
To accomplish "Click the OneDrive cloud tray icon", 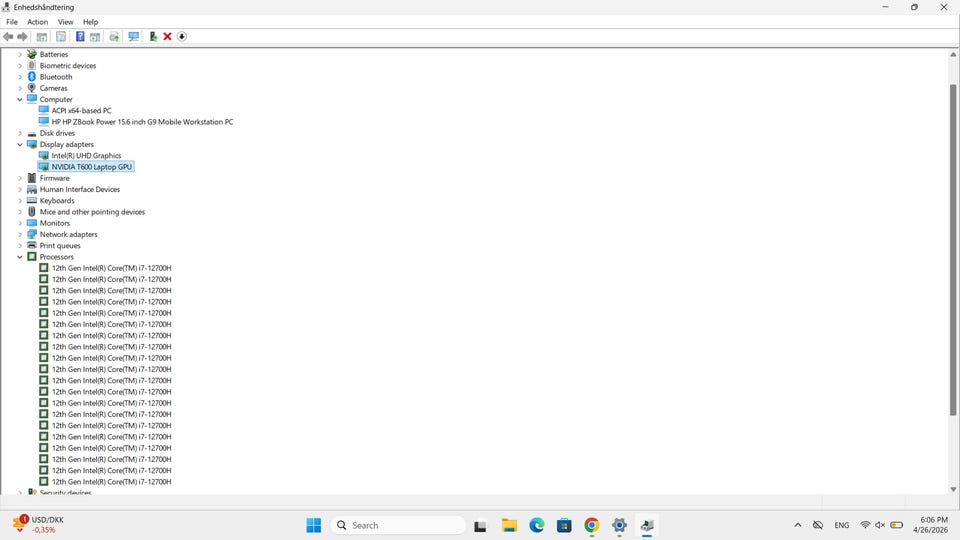I will (818, 525).
